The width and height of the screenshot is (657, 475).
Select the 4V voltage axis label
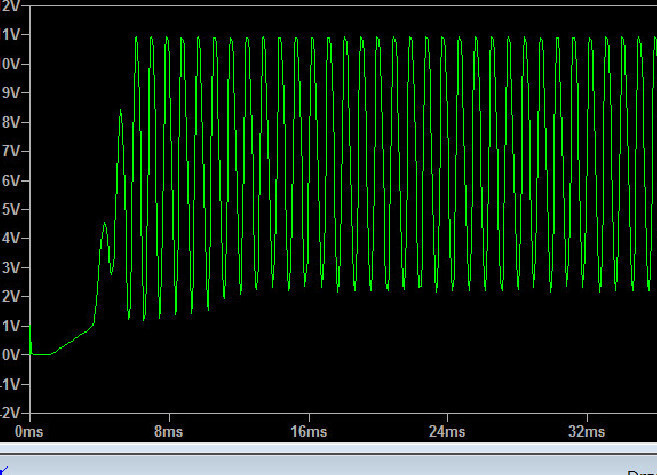coord(10,238)
